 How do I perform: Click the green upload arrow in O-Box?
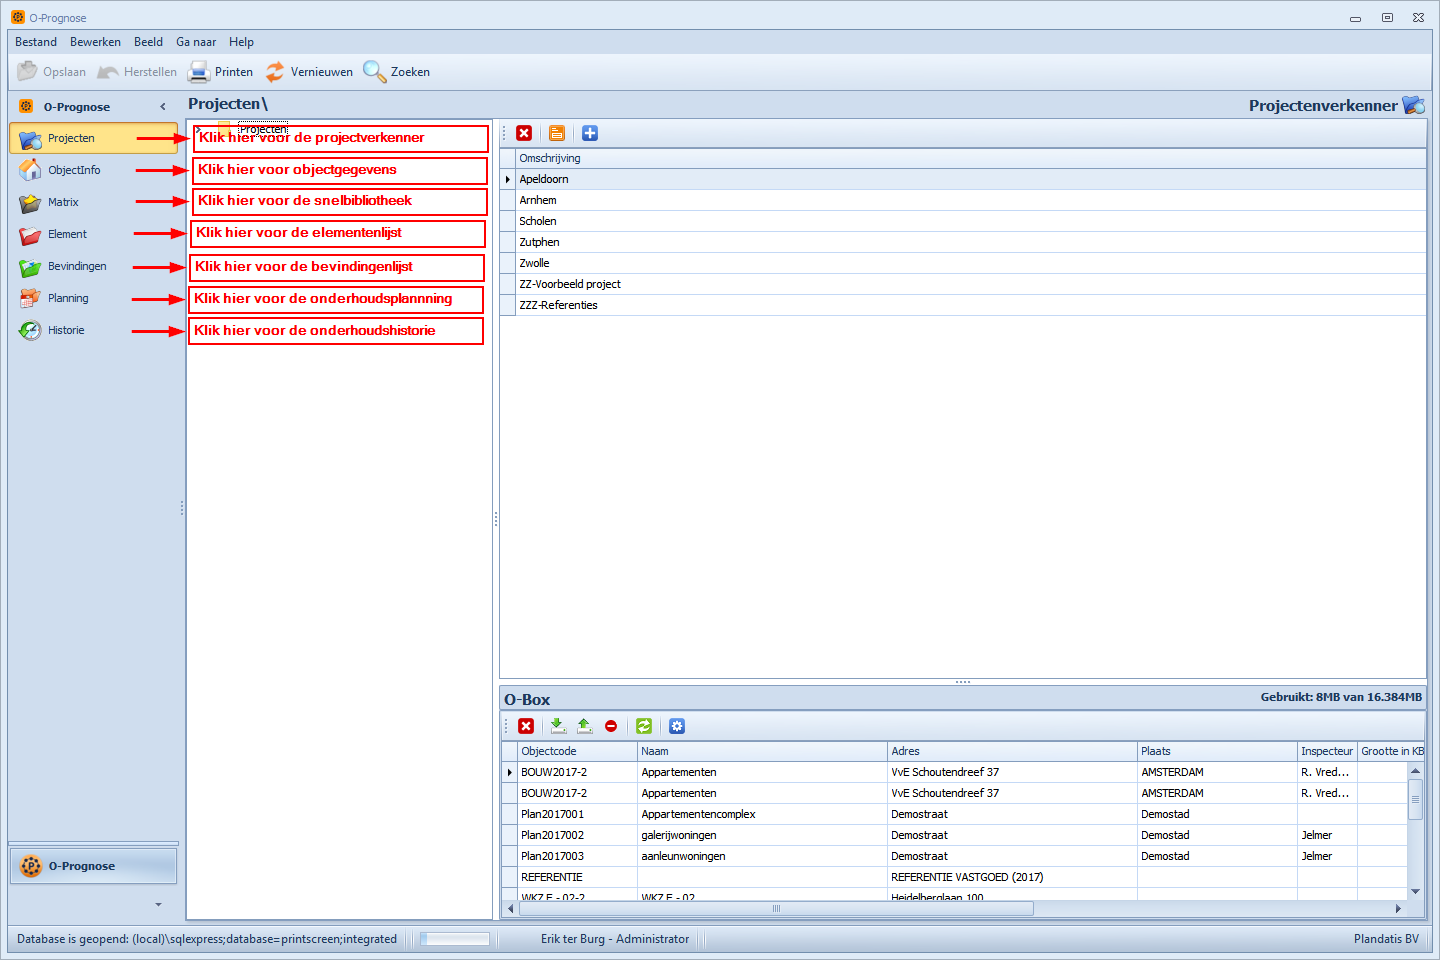click(584, 726)
